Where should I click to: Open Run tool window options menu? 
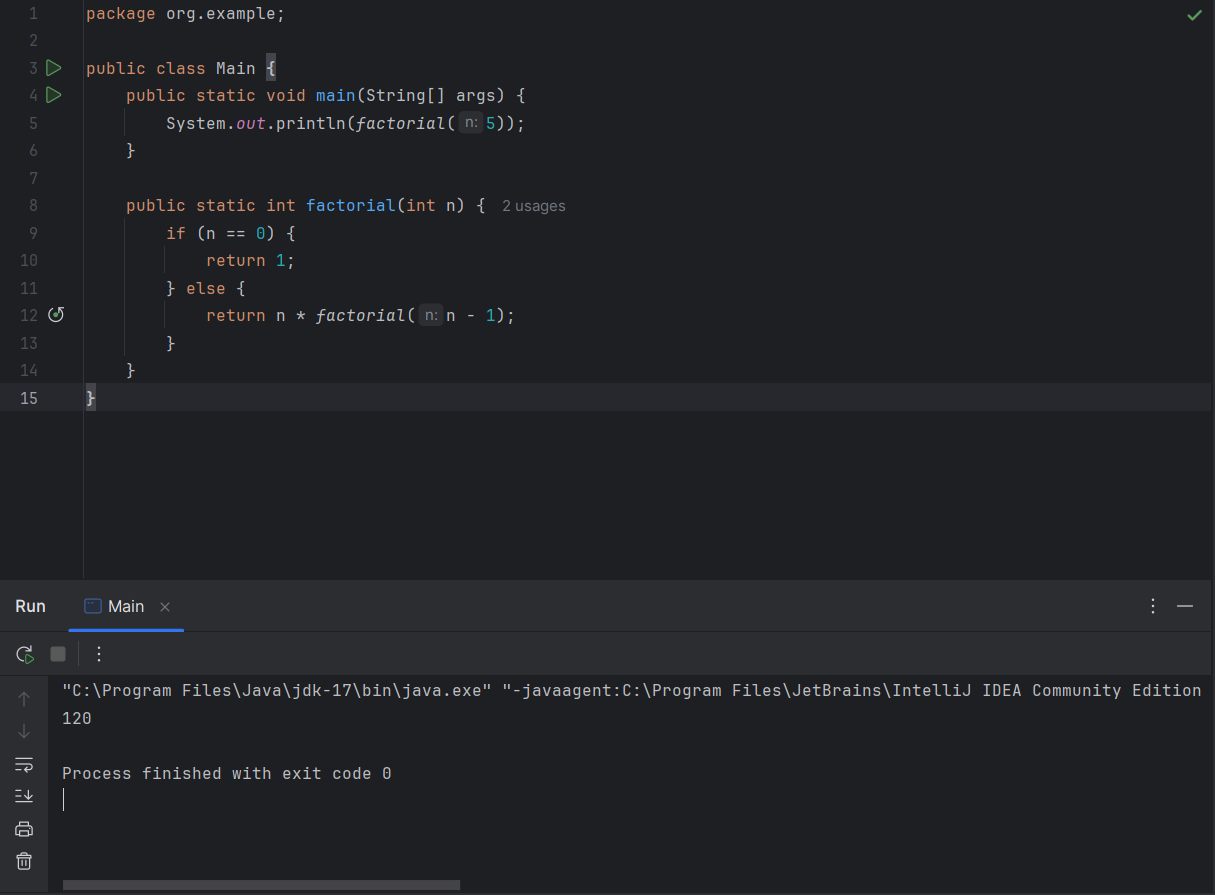tap(1153, 606)
